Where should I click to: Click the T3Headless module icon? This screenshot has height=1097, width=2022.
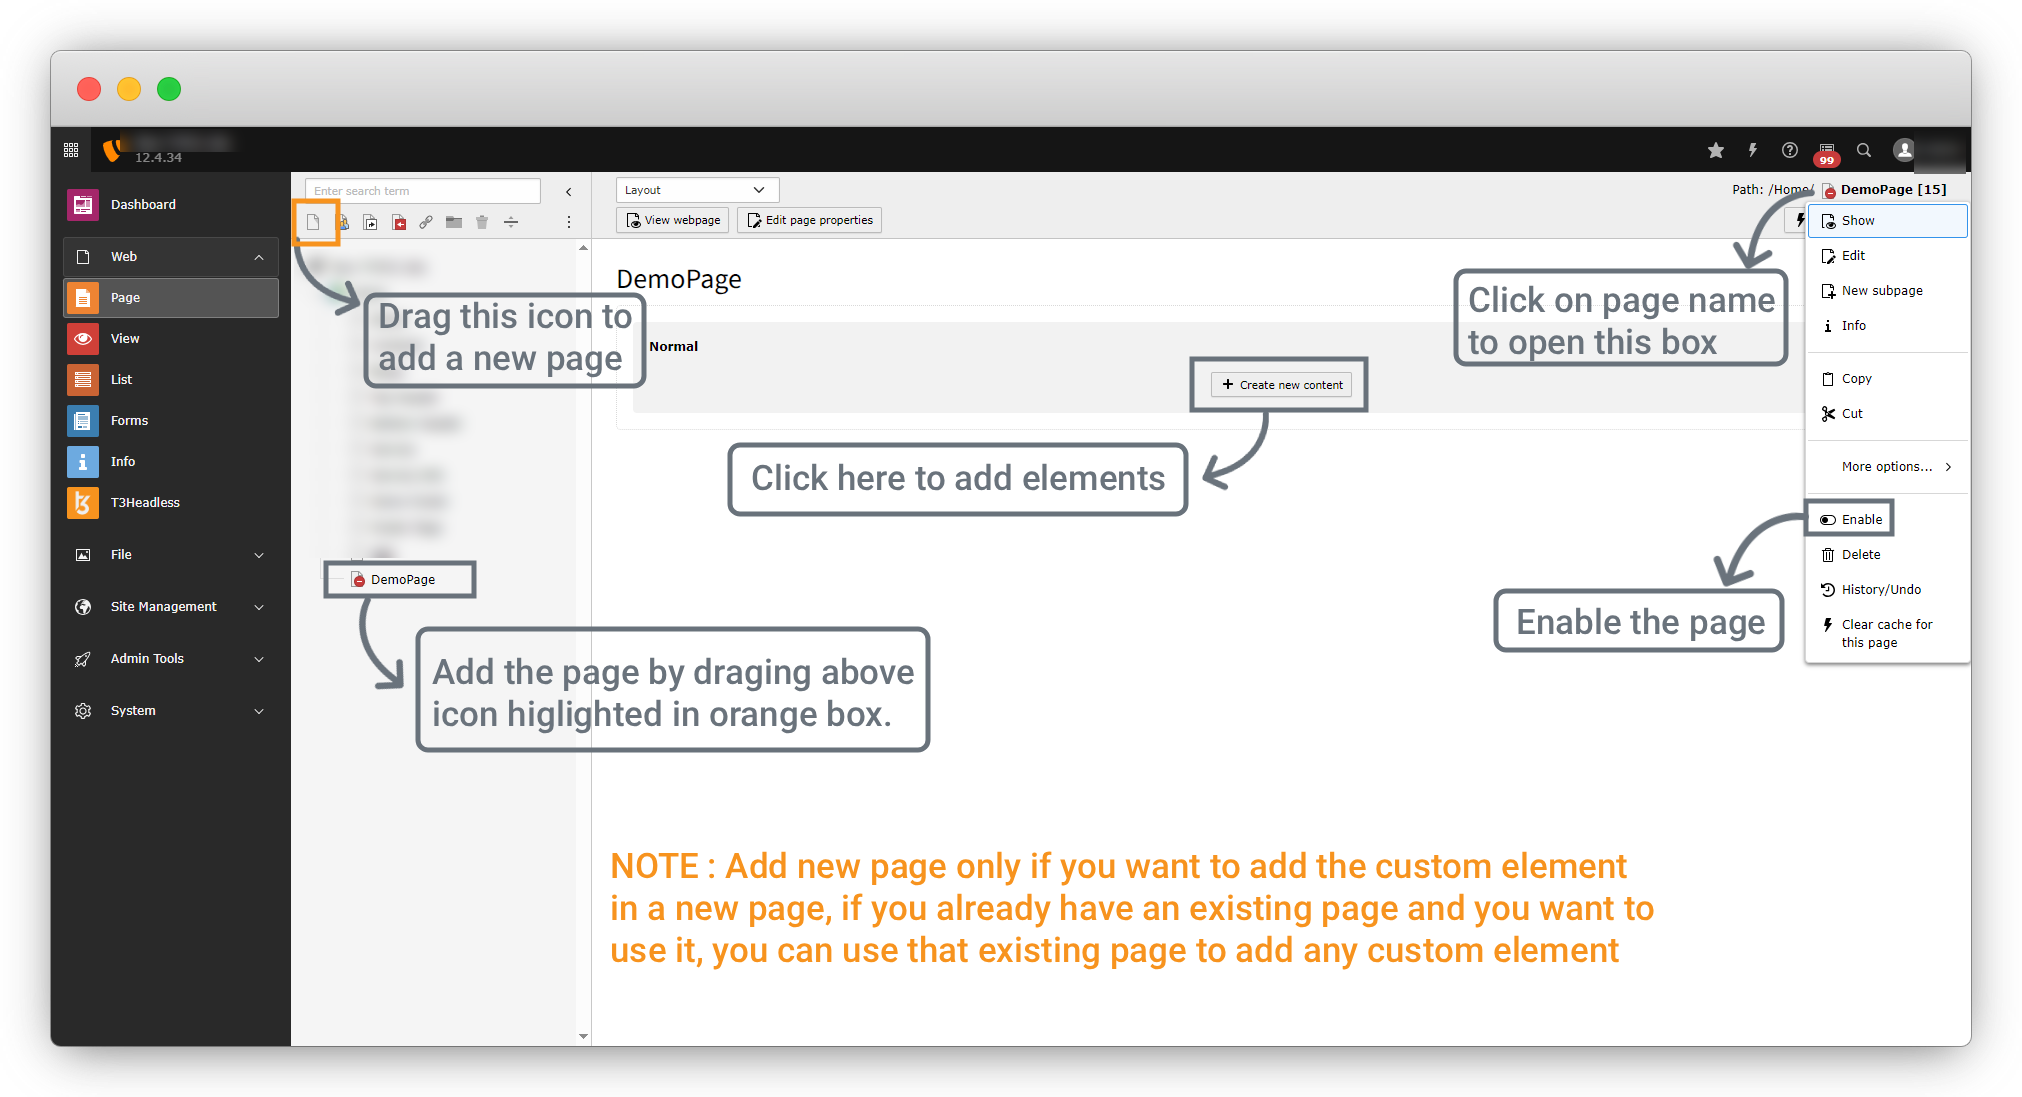click(x=83, y=503)
